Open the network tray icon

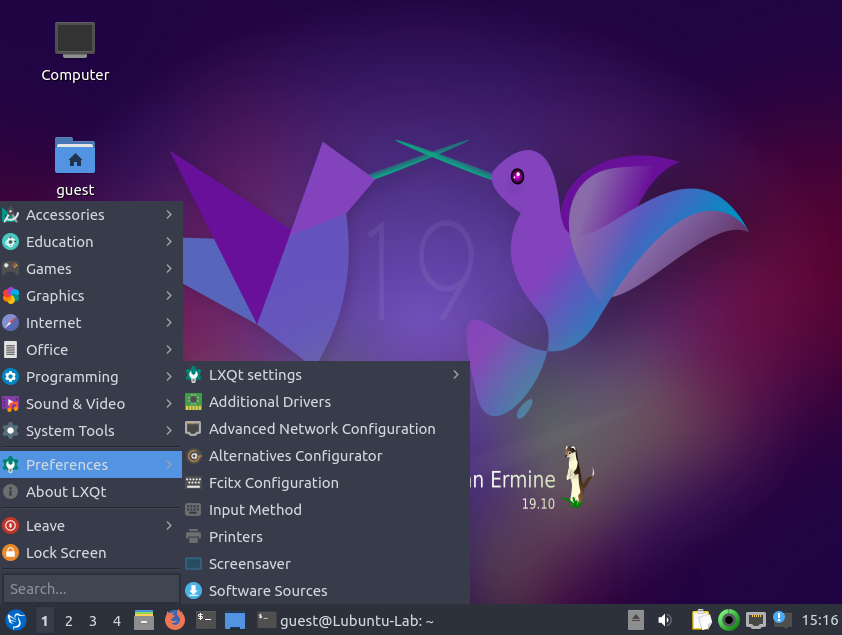(756, 621)
